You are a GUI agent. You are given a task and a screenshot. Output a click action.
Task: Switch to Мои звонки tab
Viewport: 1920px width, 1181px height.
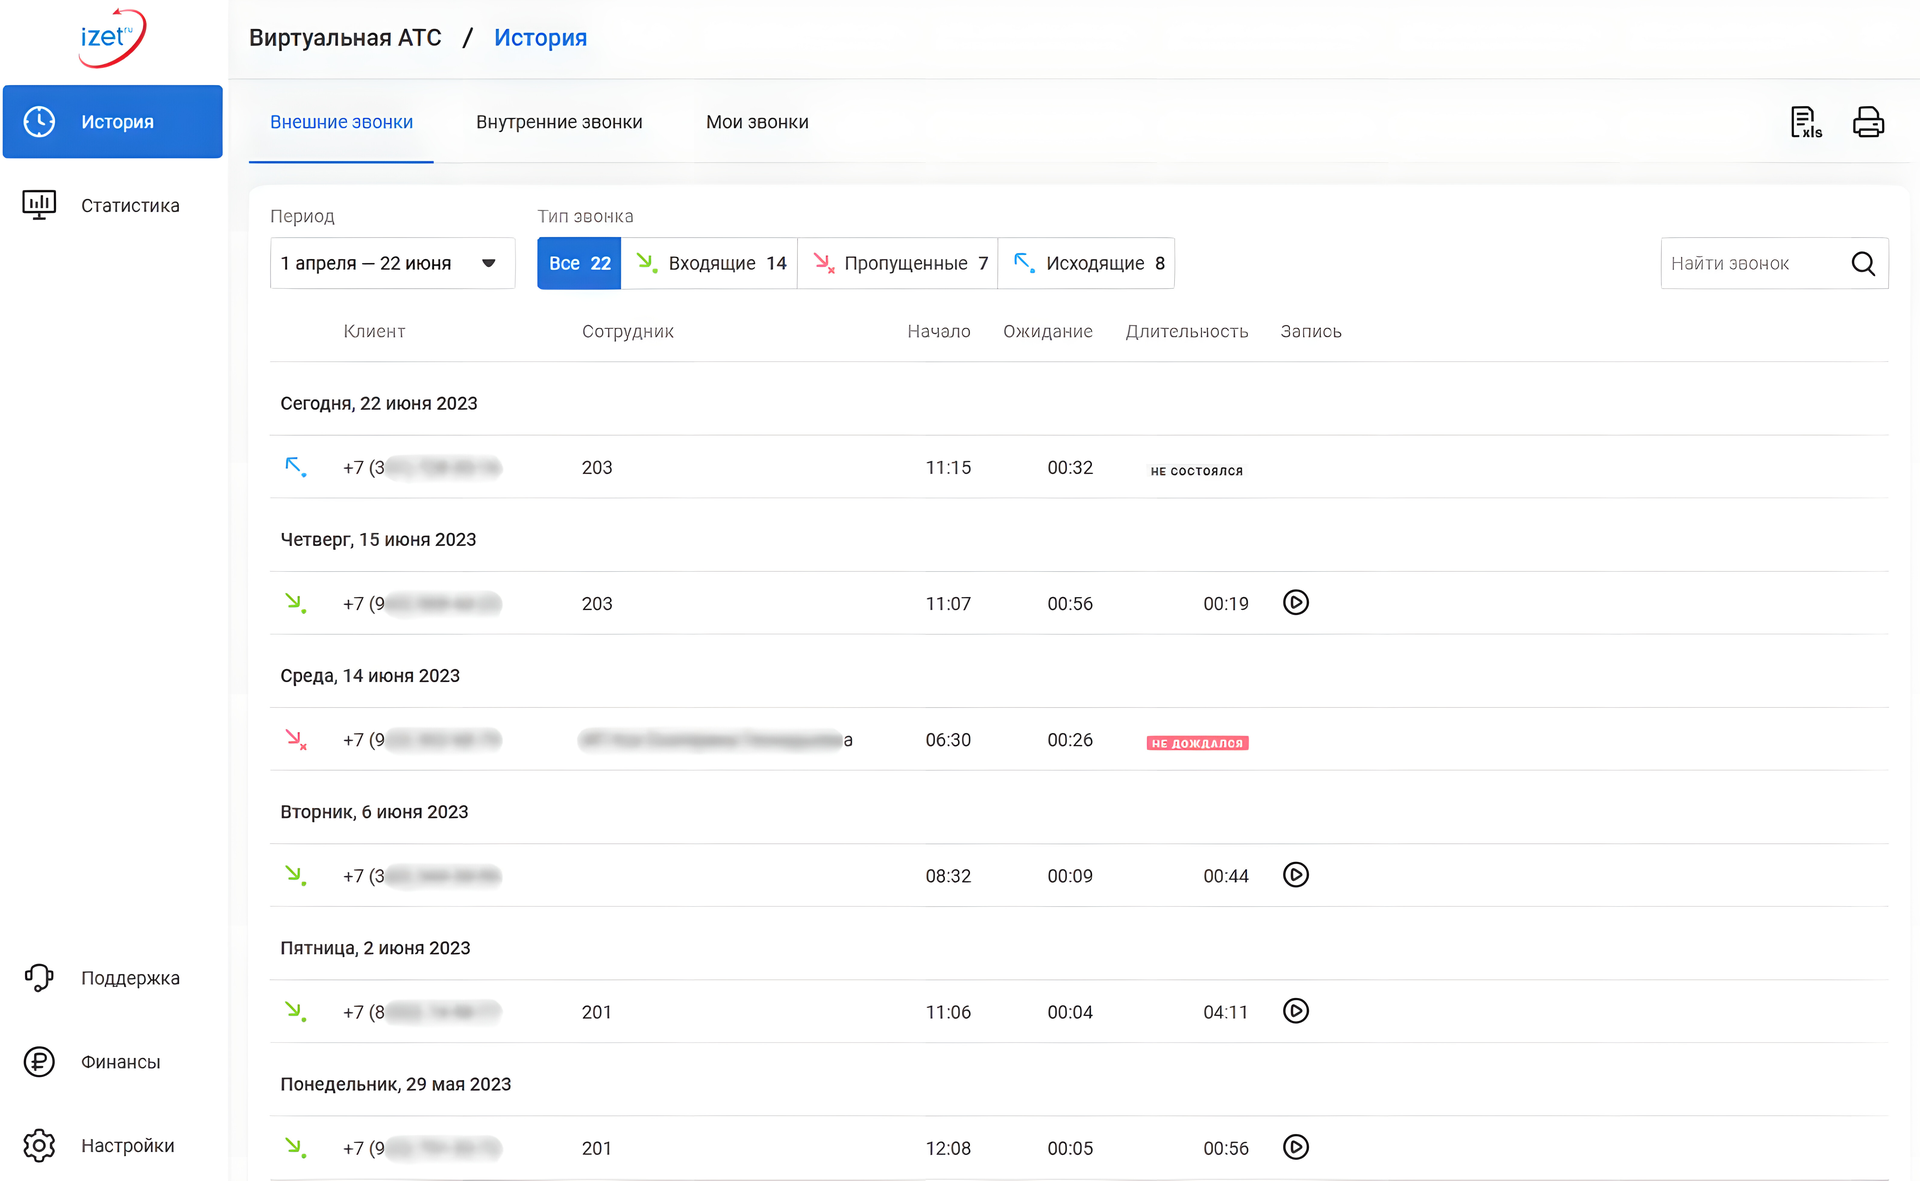click(757, 122)
